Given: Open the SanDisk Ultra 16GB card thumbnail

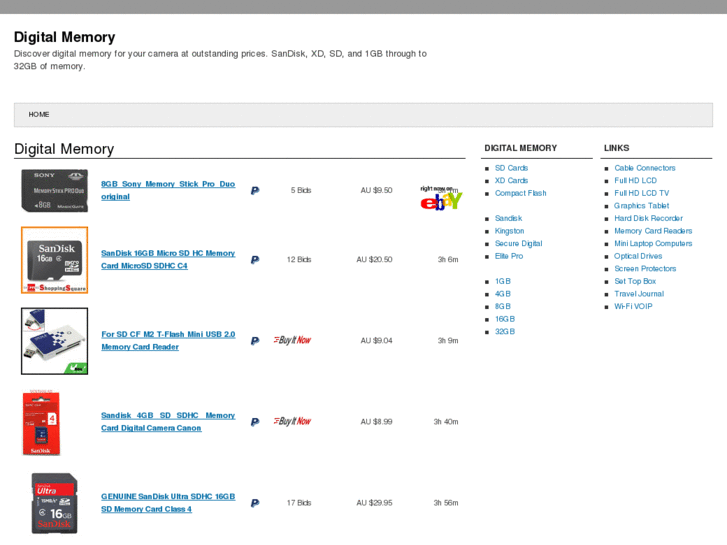Looking at the screenshot, I should click(x=54, y=503).
